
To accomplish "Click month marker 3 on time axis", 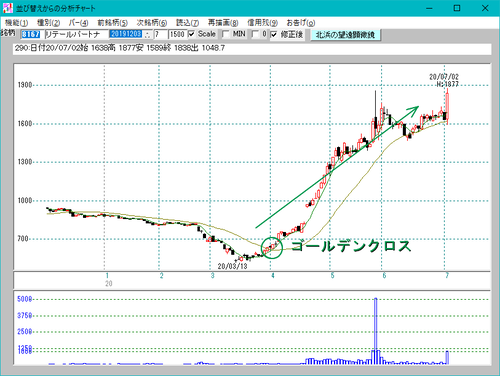I will [212, 276].
